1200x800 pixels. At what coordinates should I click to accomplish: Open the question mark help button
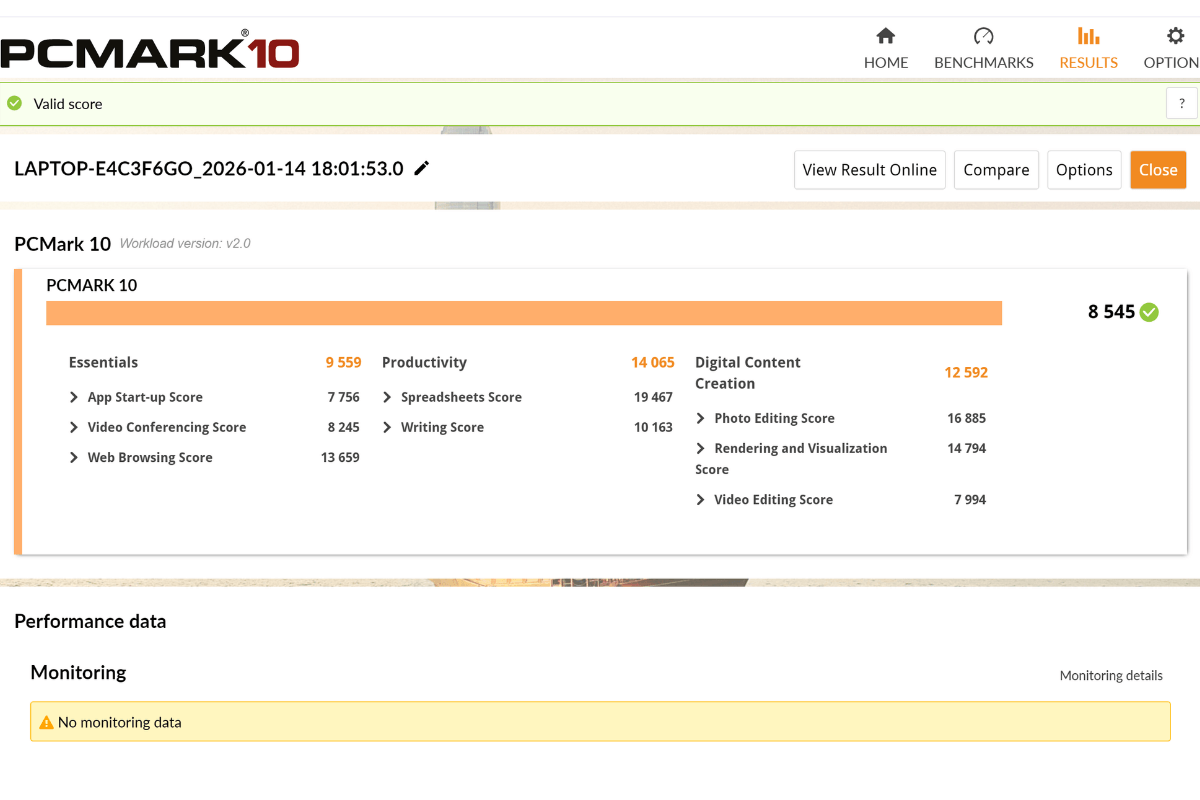pyautogui.click(x=1182, y=103)
